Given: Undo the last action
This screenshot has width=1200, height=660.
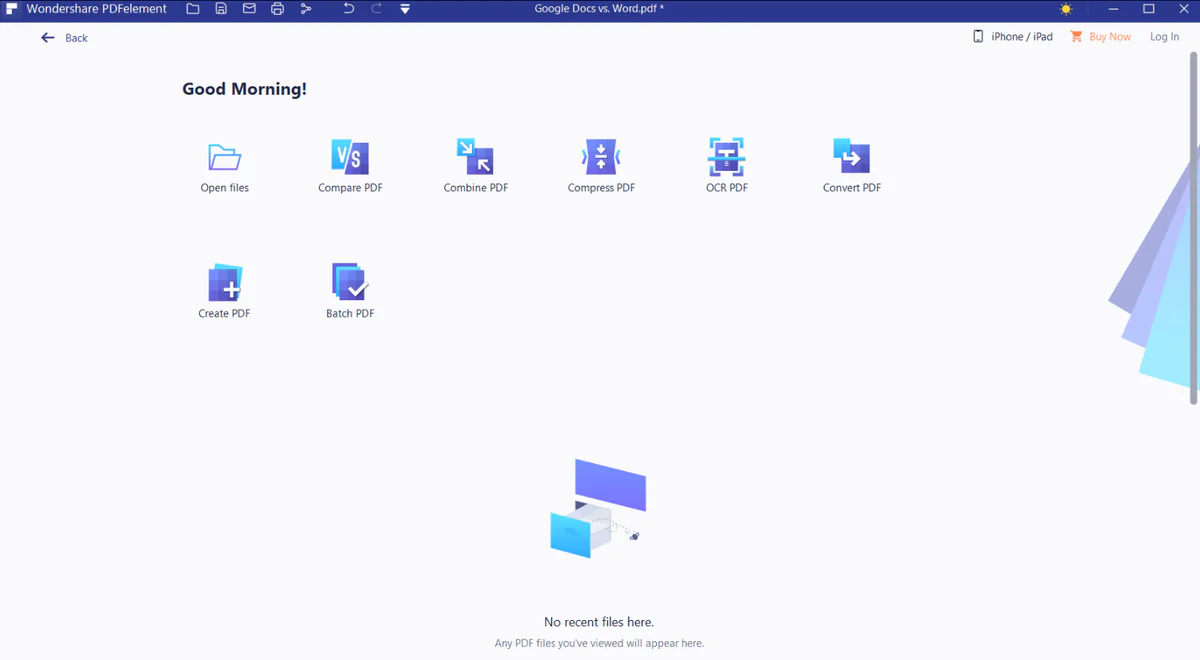Looking at the screenshot, I should (347, 9).
